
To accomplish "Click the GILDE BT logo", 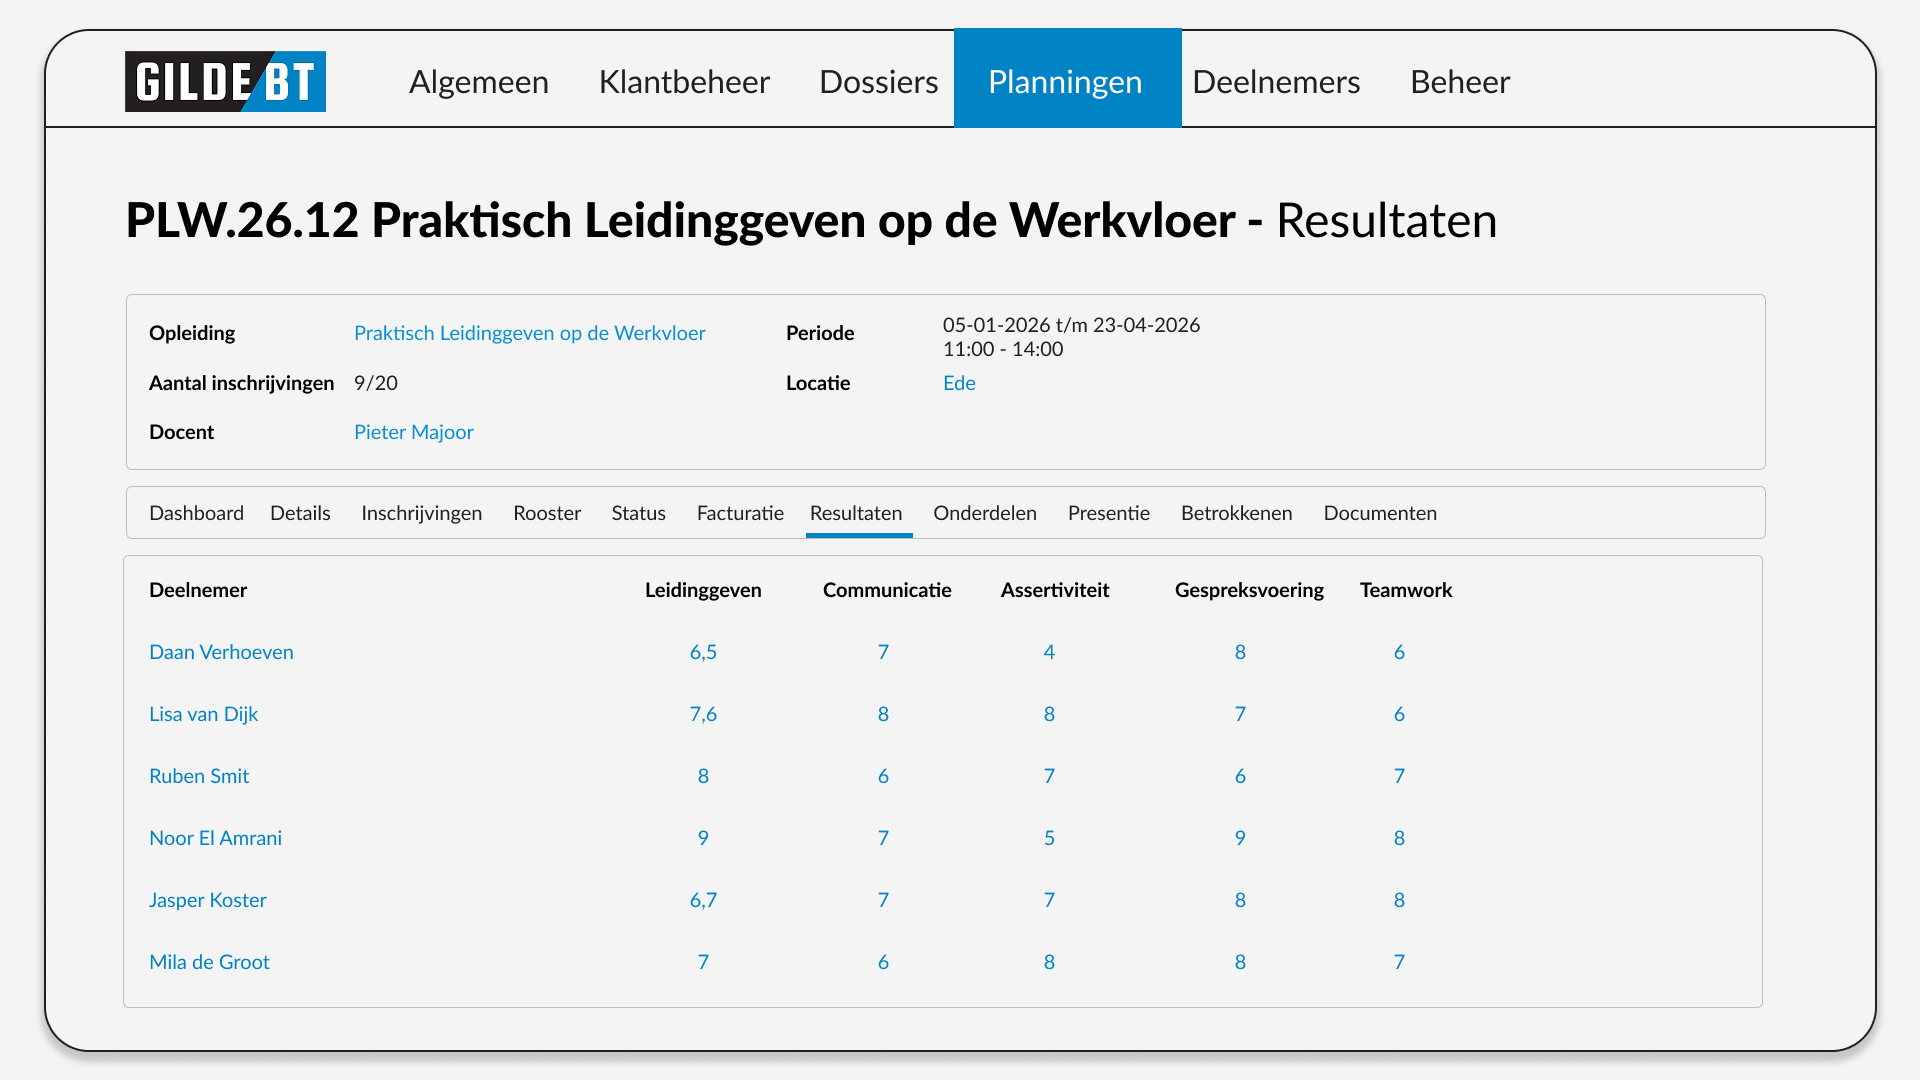I will click(x=225, y=81).
